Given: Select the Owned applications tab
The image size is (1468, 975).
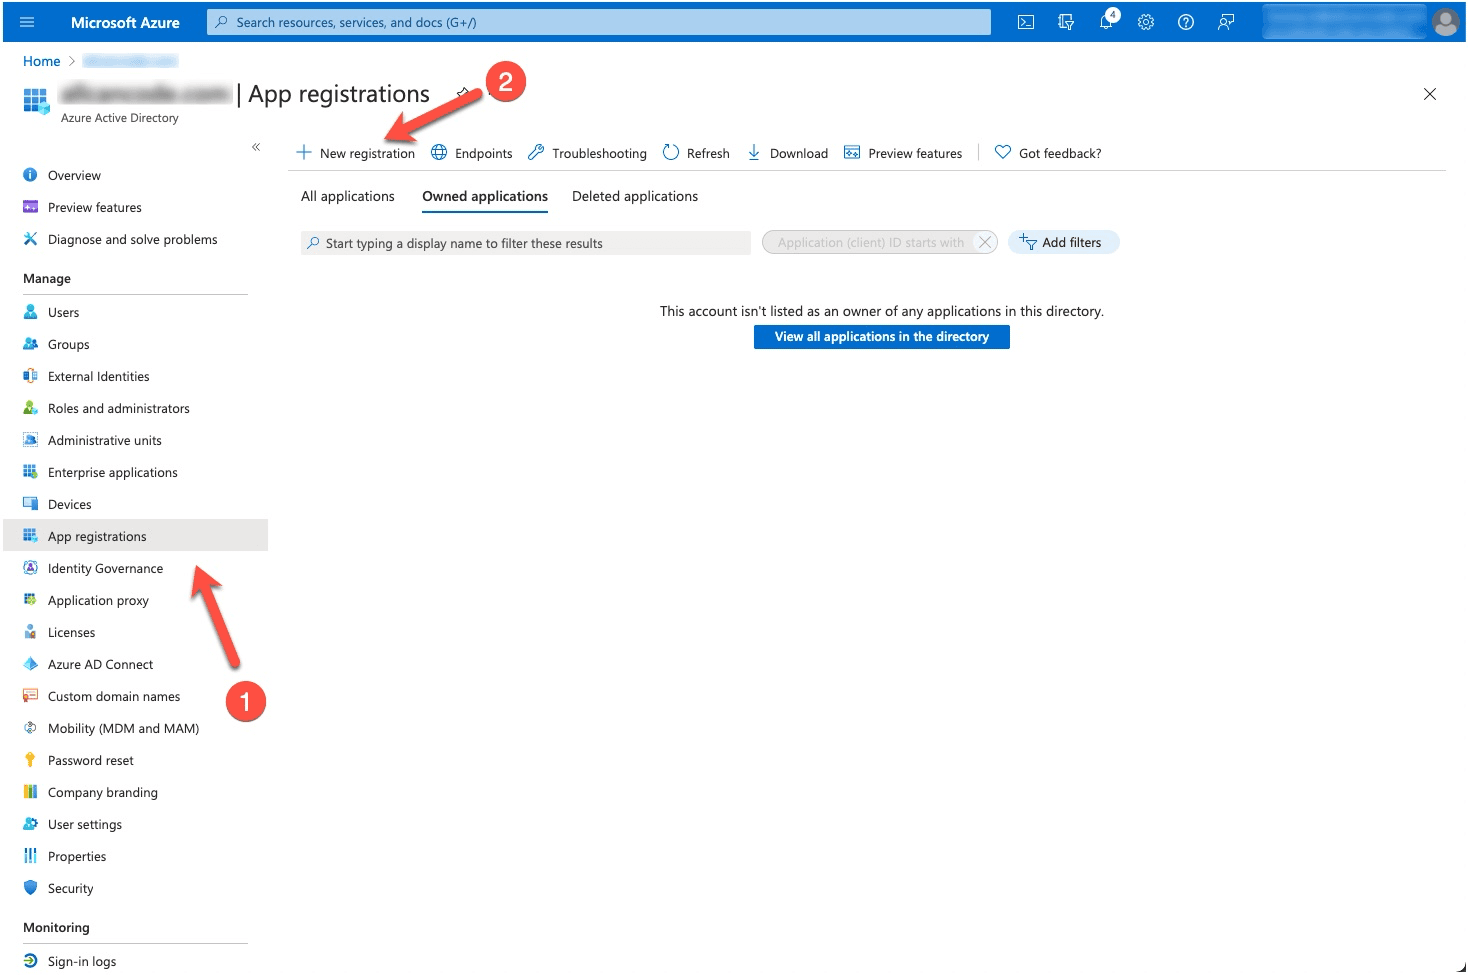Looking at the screenshot, I should (x=485, y=196).
